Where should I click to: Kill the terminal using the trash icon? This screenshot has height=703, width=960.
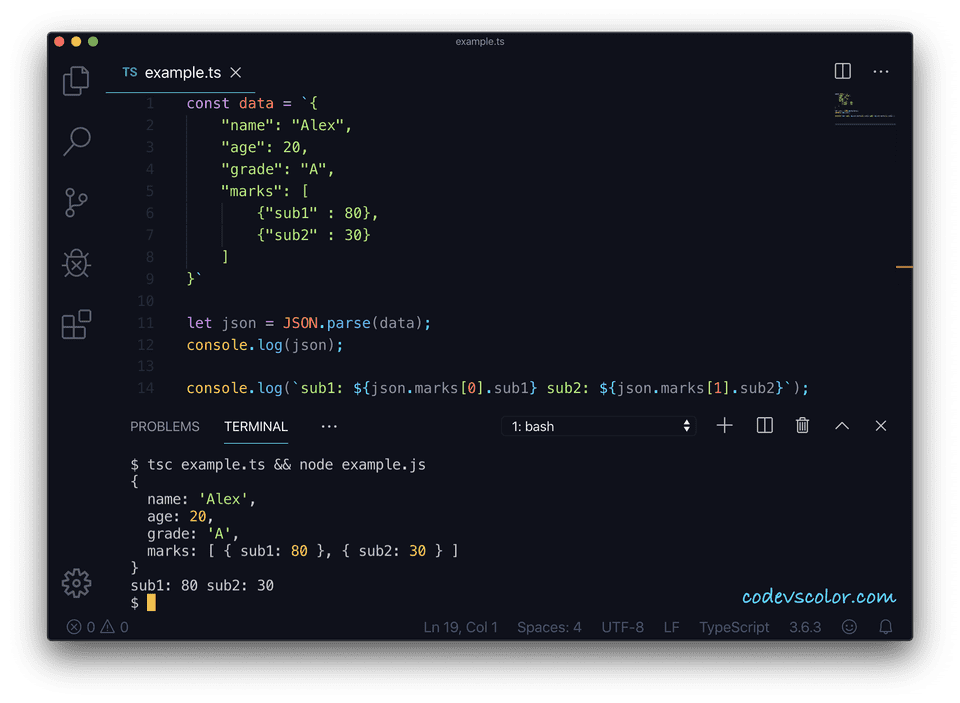click(801, 425)
